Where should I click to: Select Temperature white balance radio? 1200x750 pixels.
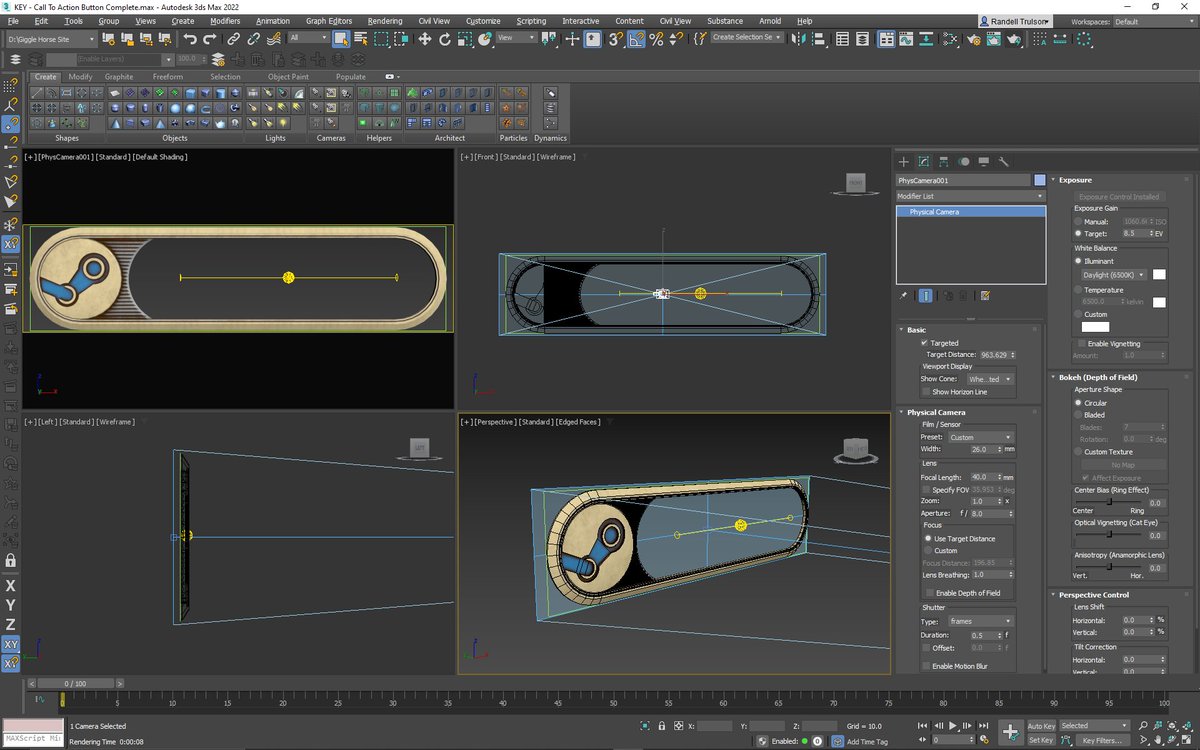tap(1078, 290)
